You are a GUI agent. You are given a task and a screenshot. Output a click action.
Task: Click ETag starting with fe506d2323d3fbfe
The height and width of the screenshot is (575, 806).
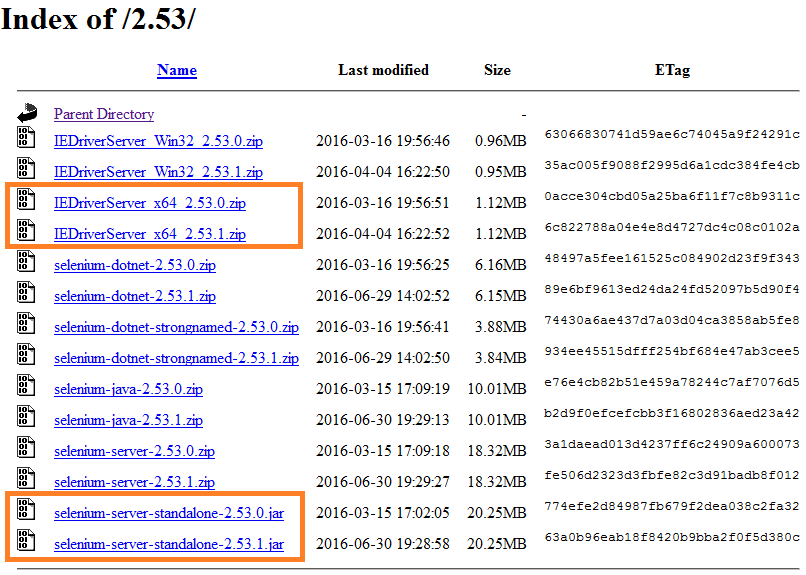pos(672,475)
